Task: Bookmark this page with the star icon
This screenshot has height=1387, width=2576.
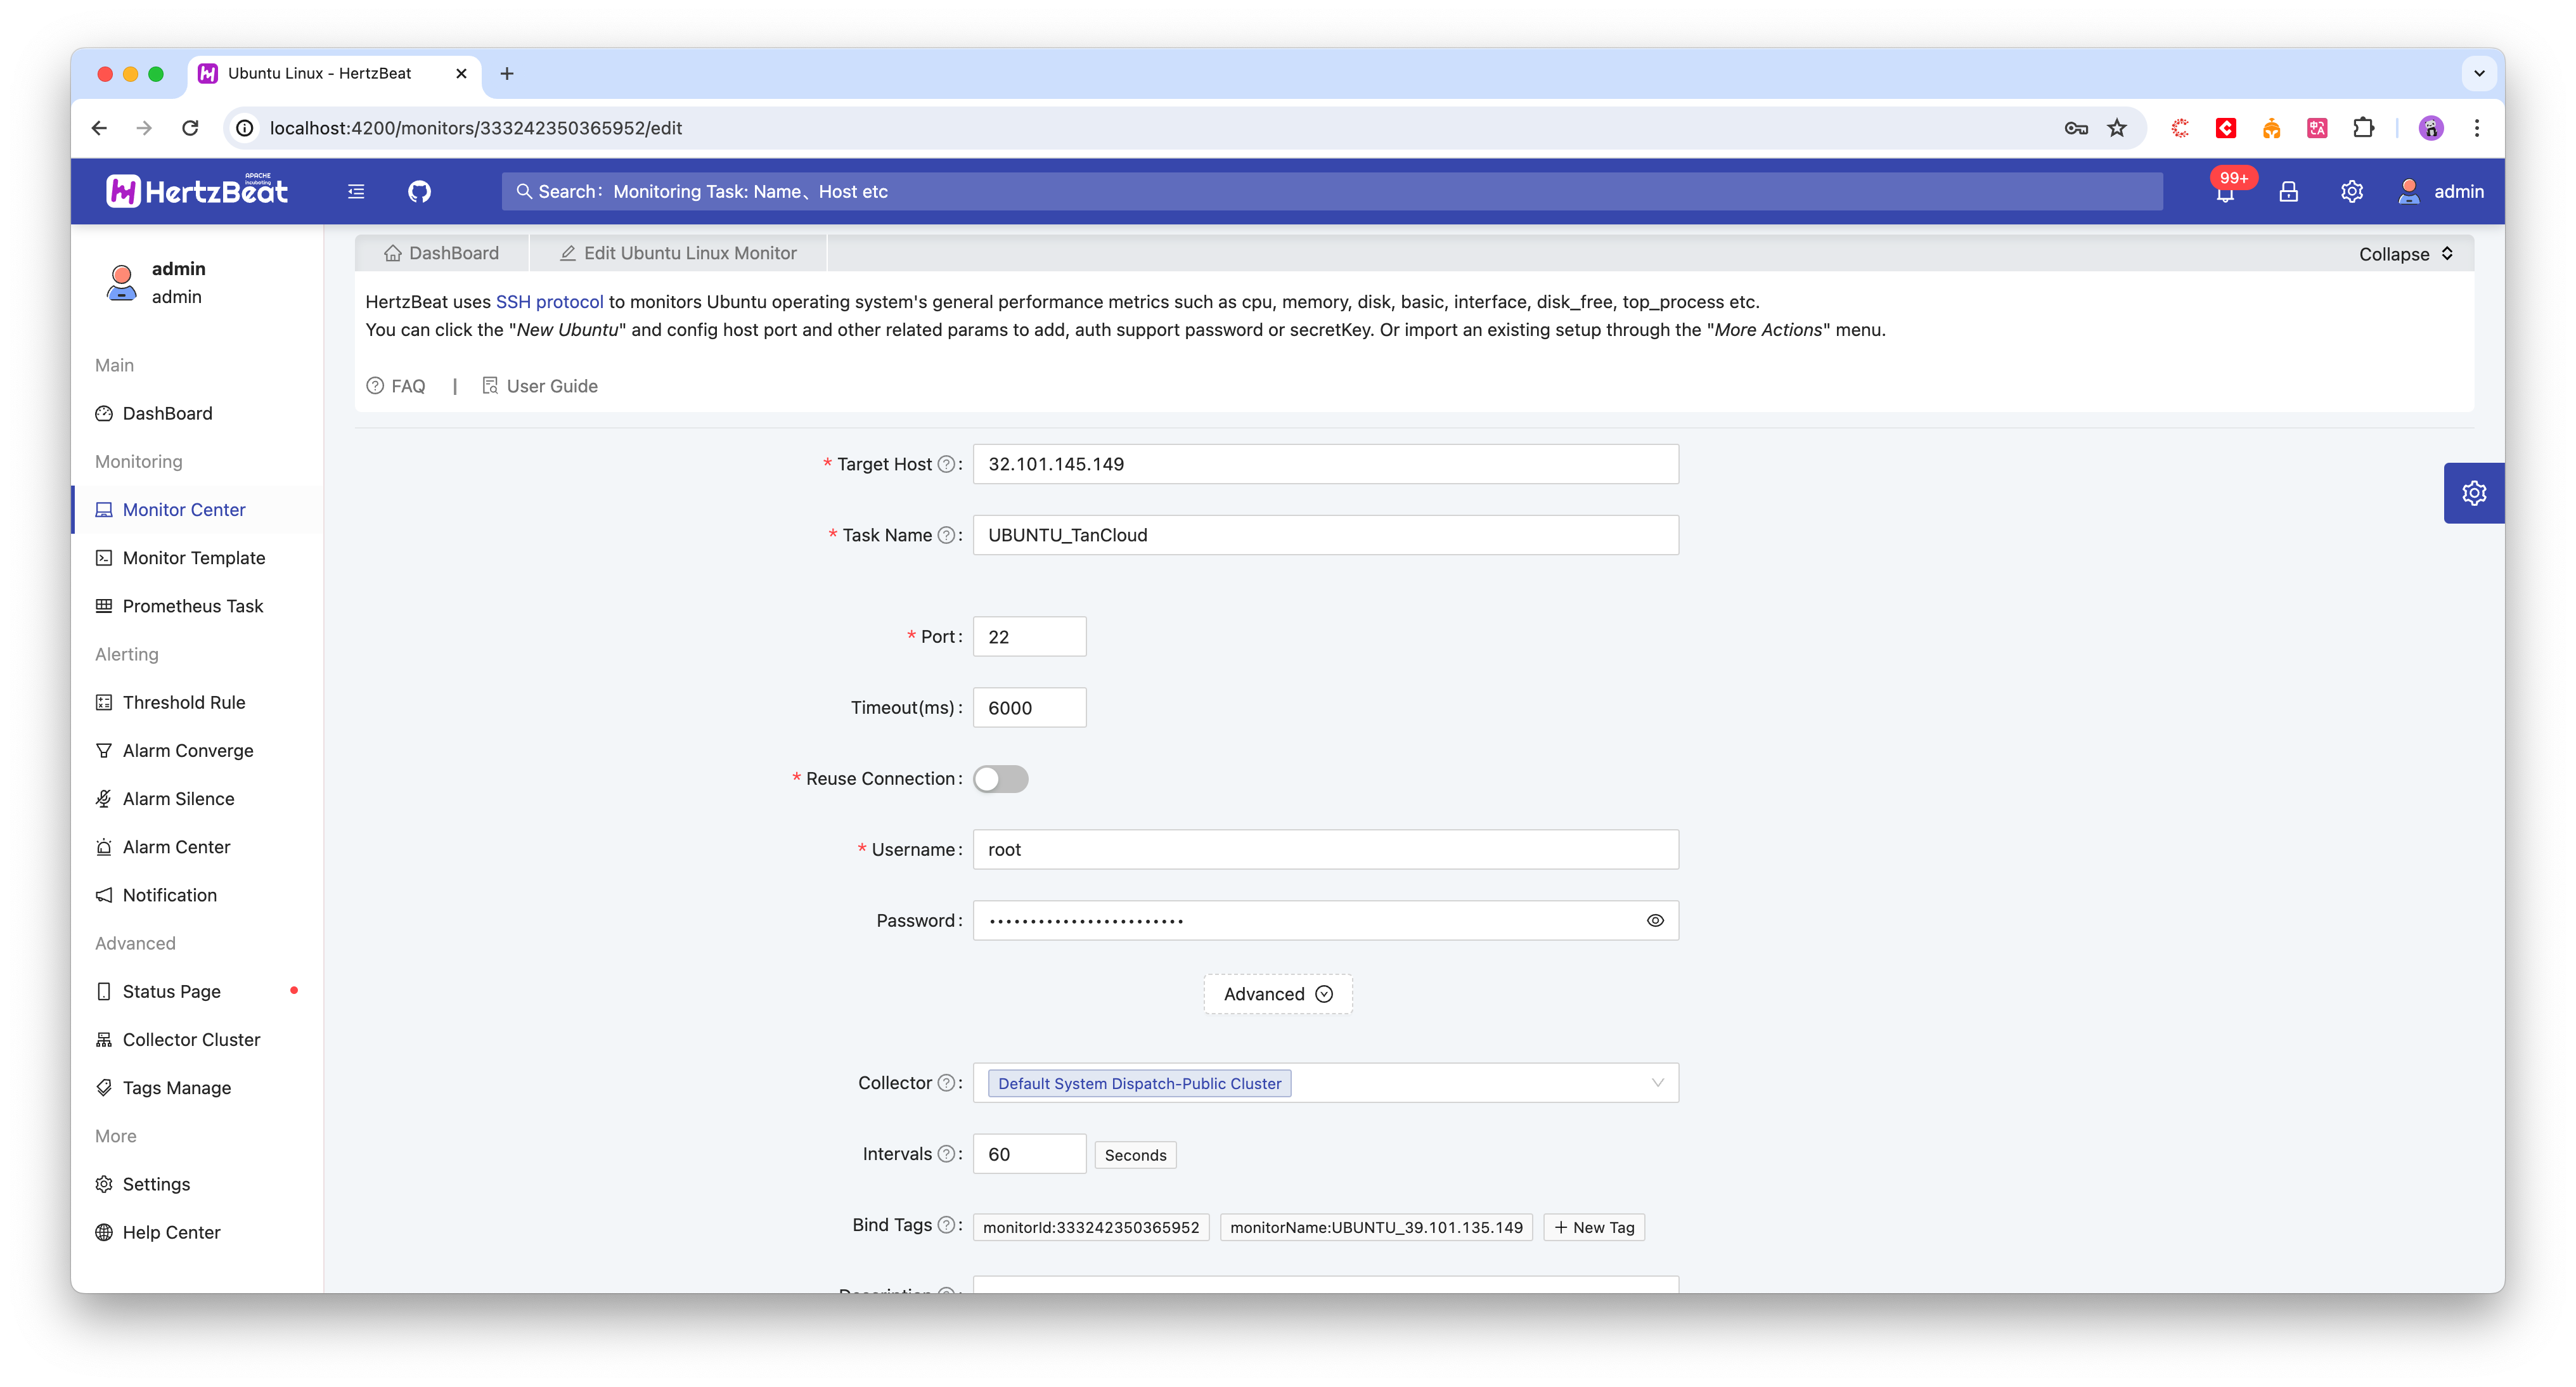Action: tap(2117, 128)
